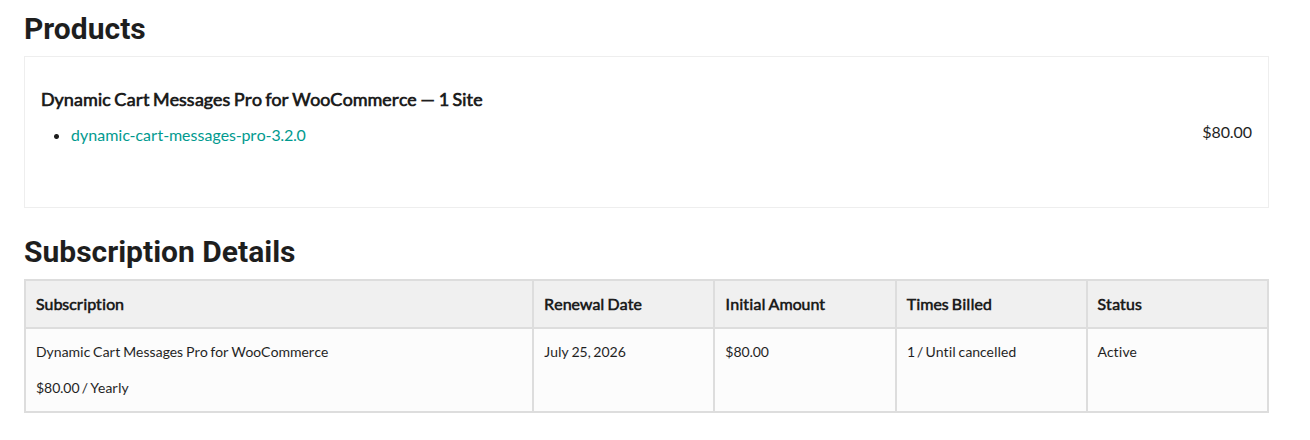Screen dimensions: 1310x440
Task: Click the Products heading
Action: point(85,29)
